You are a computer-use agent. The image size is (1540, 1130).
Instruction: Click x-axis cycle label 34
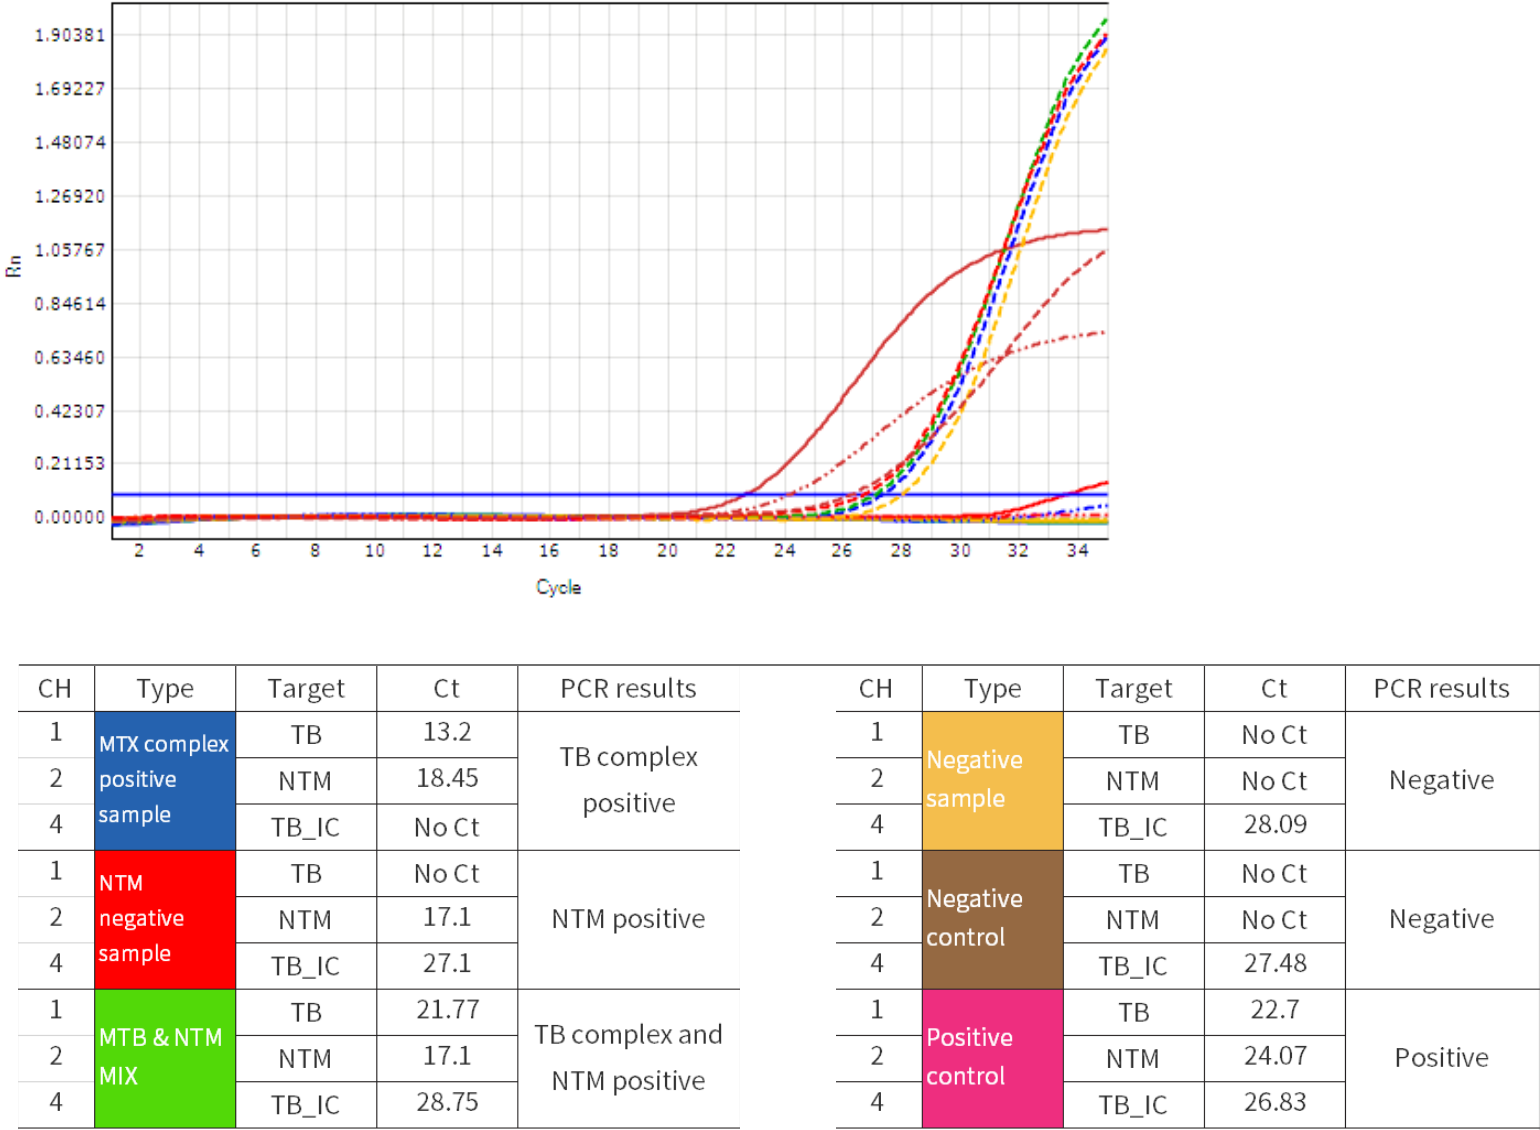(x=1077, y=551)
